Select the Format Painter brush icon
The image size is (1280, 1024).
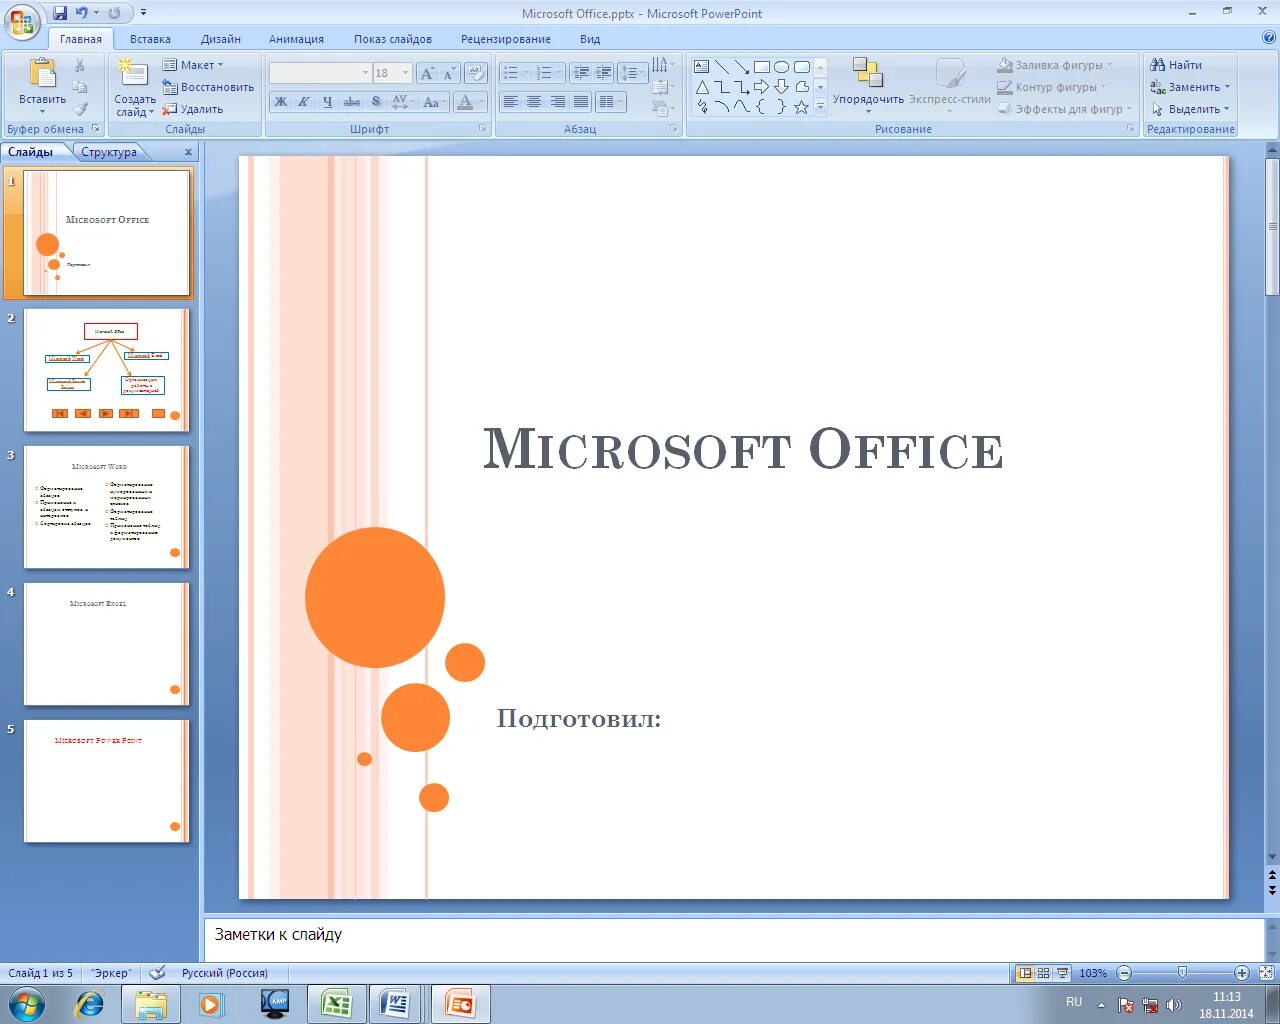[x=80, y=109]
